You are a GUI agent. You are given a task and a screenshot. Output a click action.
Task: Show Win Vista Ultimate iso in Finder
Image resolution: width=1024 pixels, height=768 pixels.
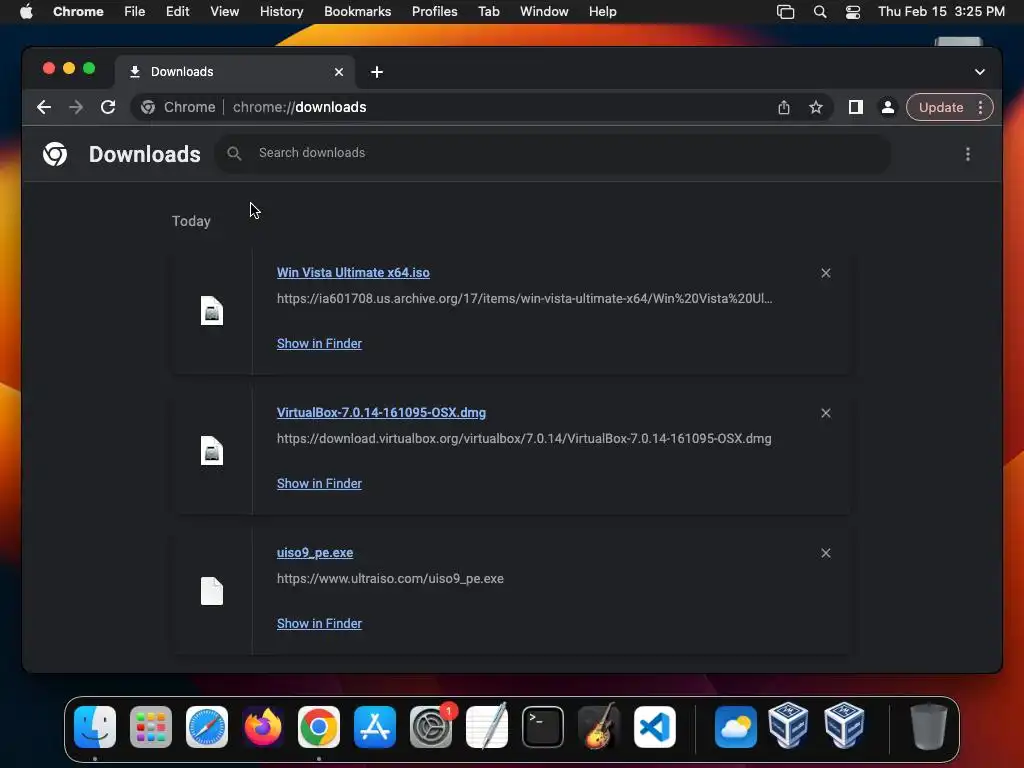(x=319, y=344)
